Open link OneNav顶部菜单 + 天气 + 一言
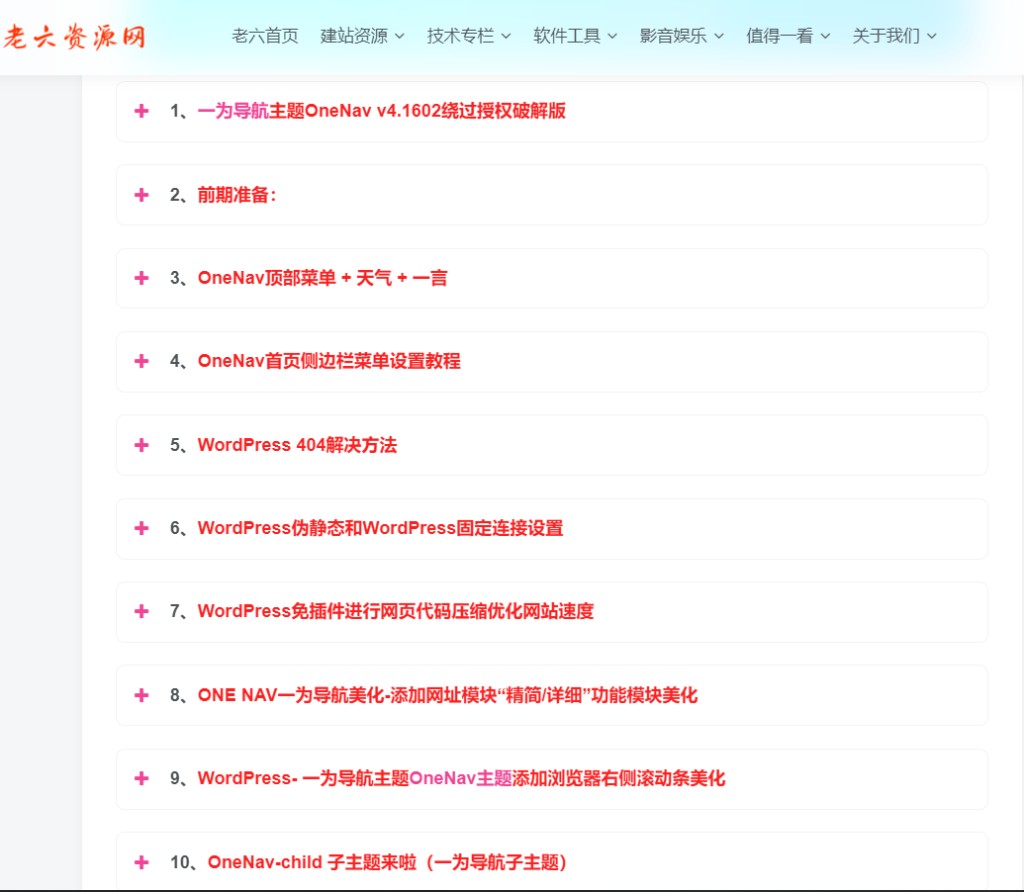 pyautogui.click(x=323, y=278)
